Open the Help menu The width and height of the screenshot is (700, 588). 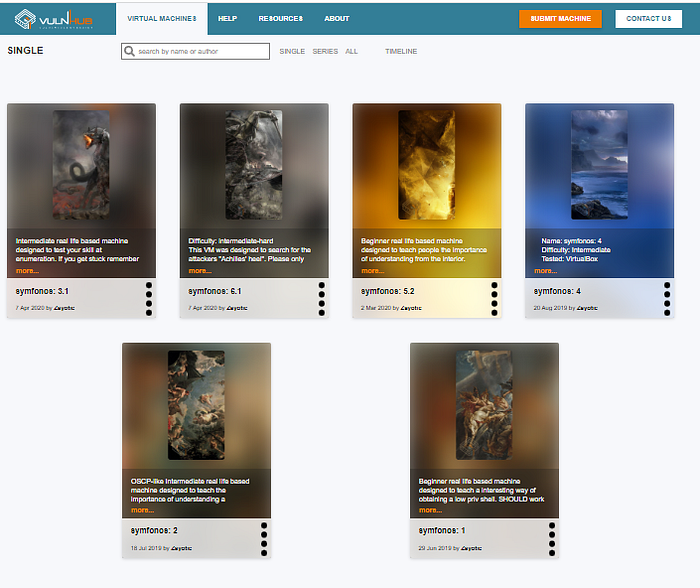(227, 19)
